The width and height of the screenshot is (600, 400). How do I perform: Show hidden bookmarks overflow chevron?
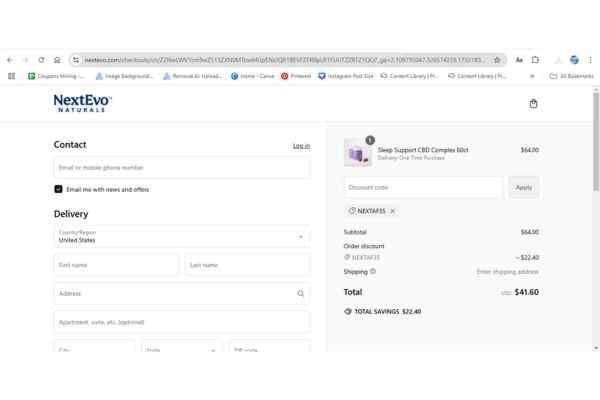point(532,76)
